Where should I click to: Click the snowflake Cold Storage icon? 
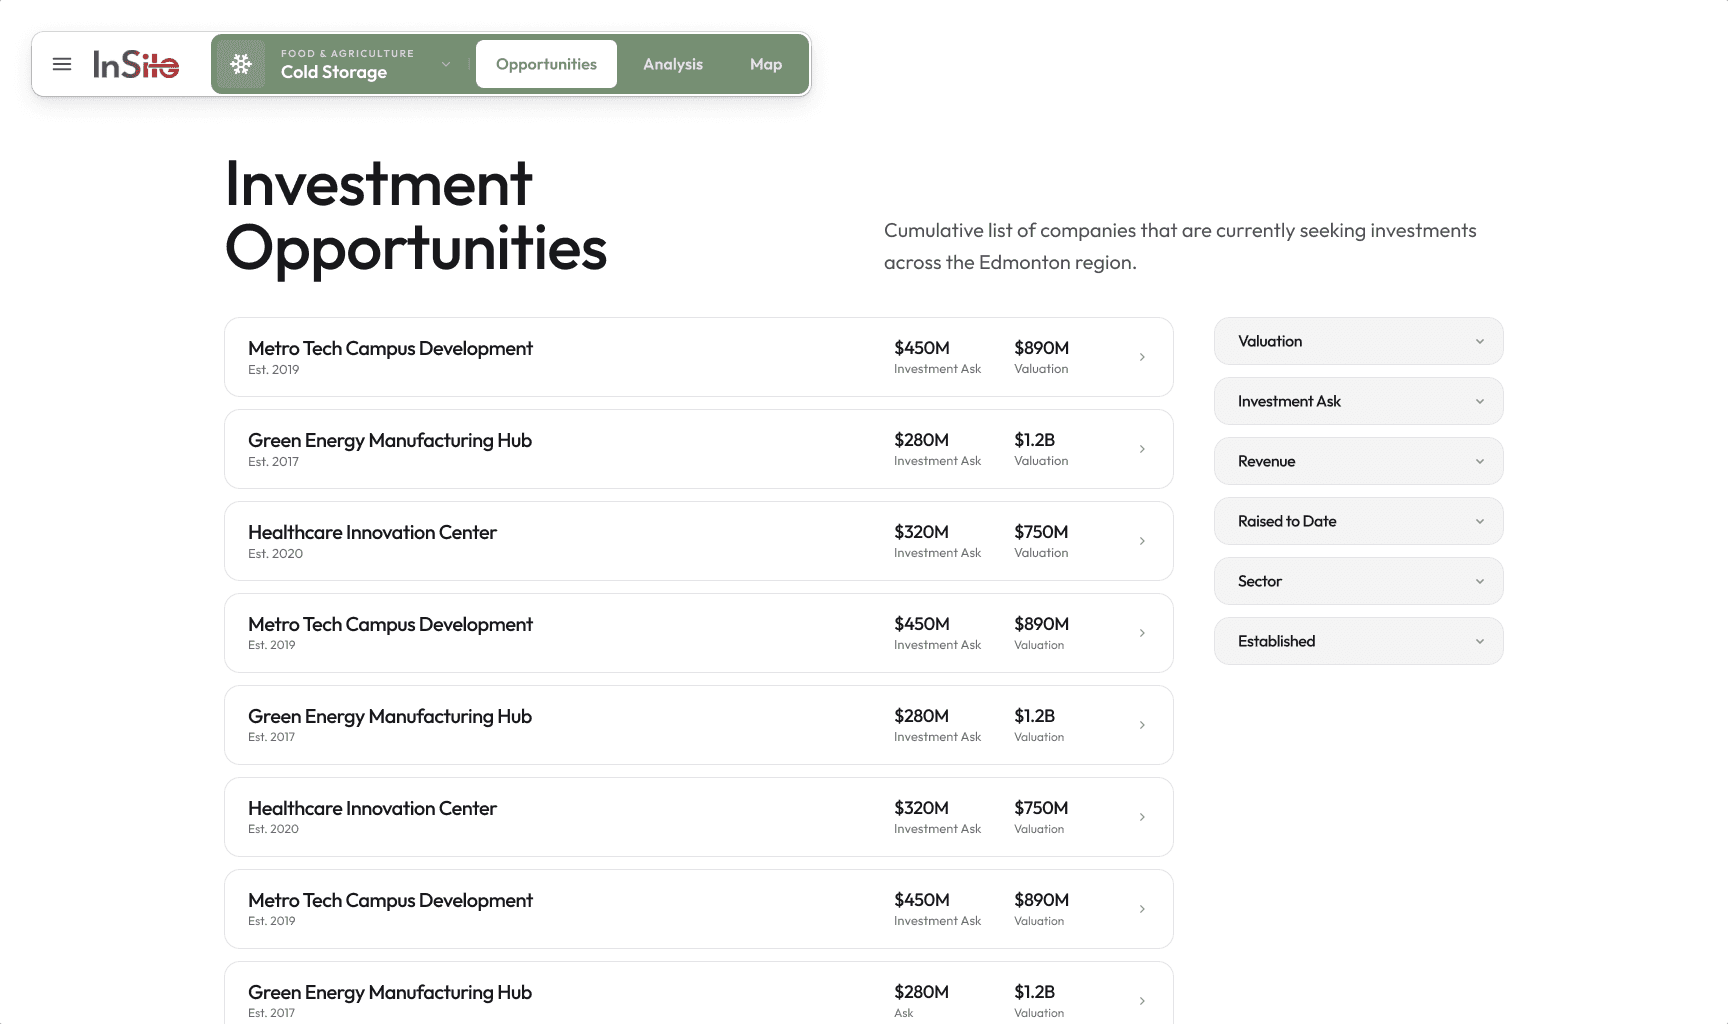point(241,64)
